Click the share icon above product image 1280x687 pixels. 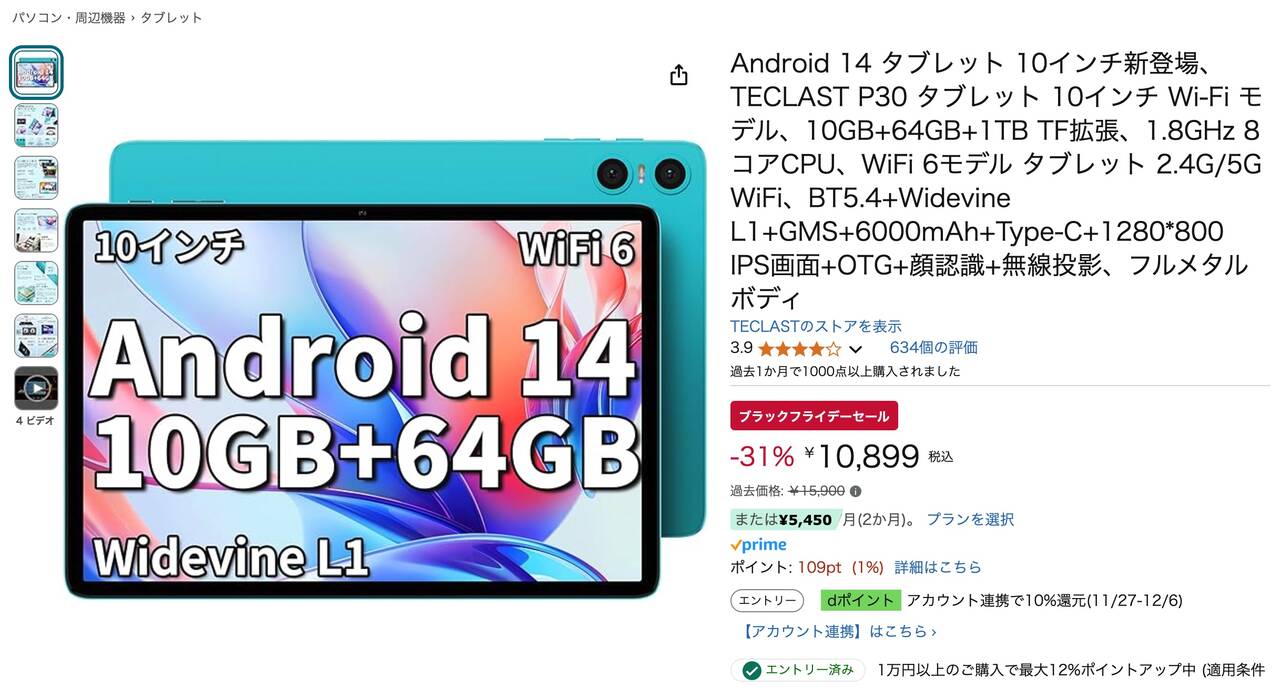click(x=679, y=75)
